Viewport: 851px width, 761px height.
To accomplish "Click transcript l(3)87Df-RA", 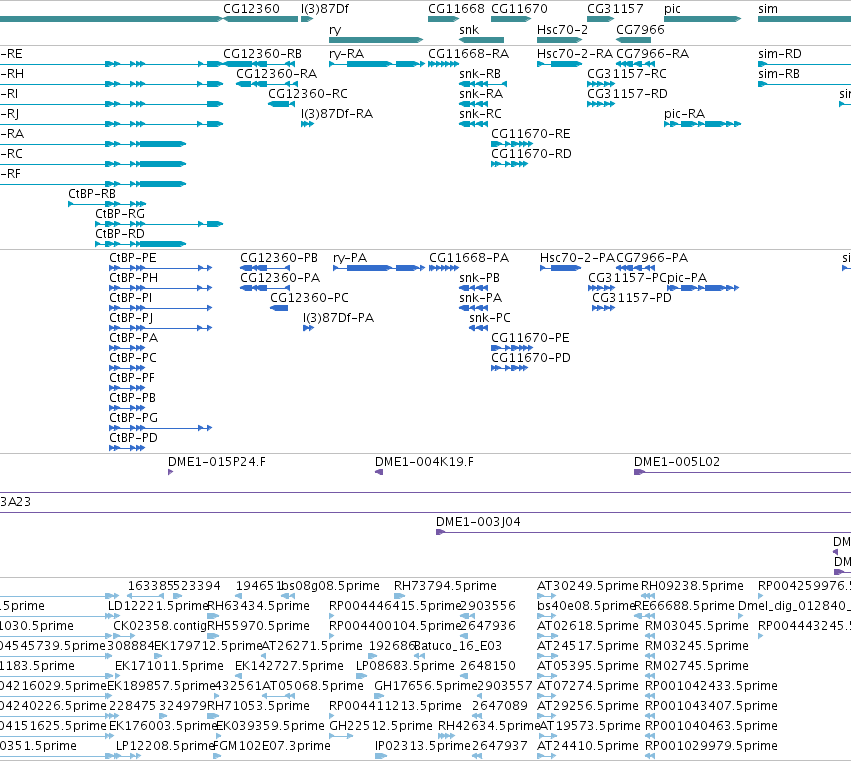I will [x=336, y=113].
